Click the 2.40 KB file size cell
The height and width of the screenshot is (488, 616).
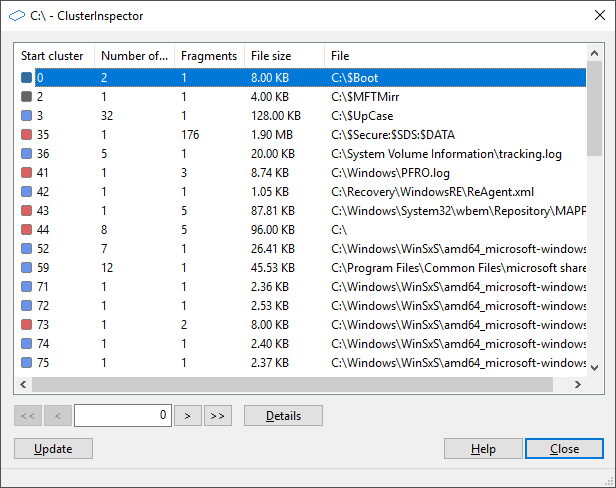click(x=270, y=344)
